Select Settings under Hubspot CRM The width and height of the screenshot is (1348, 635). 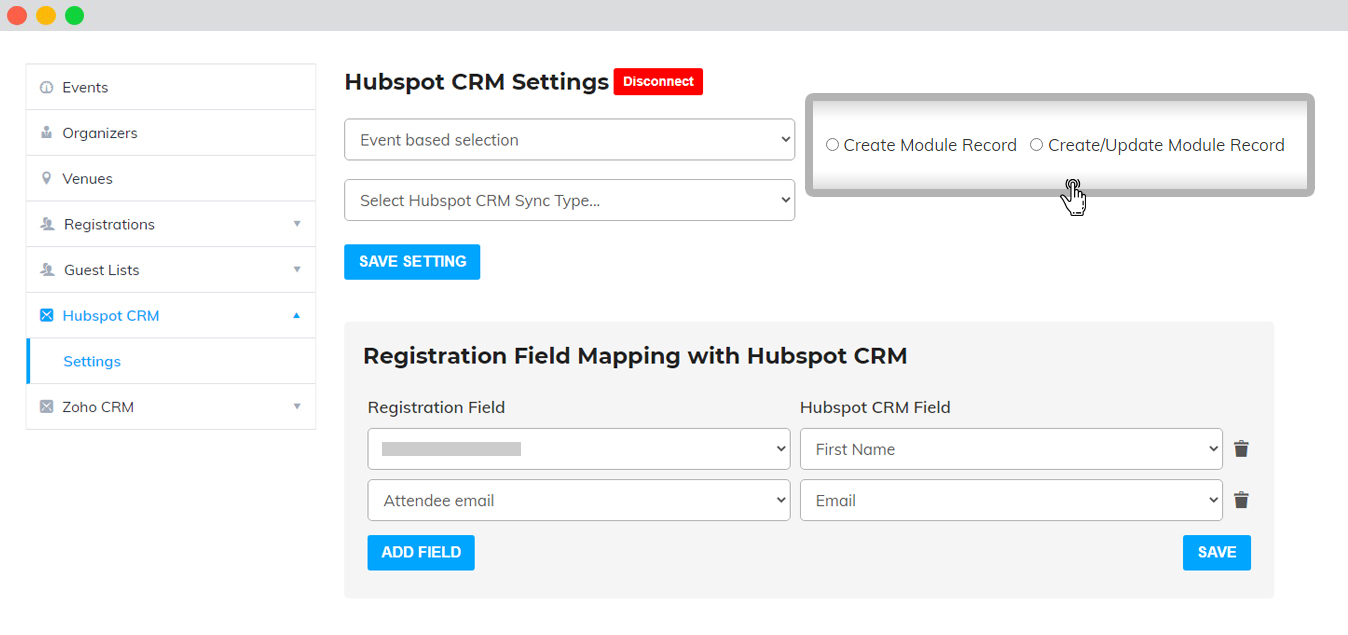pos(171,361)
